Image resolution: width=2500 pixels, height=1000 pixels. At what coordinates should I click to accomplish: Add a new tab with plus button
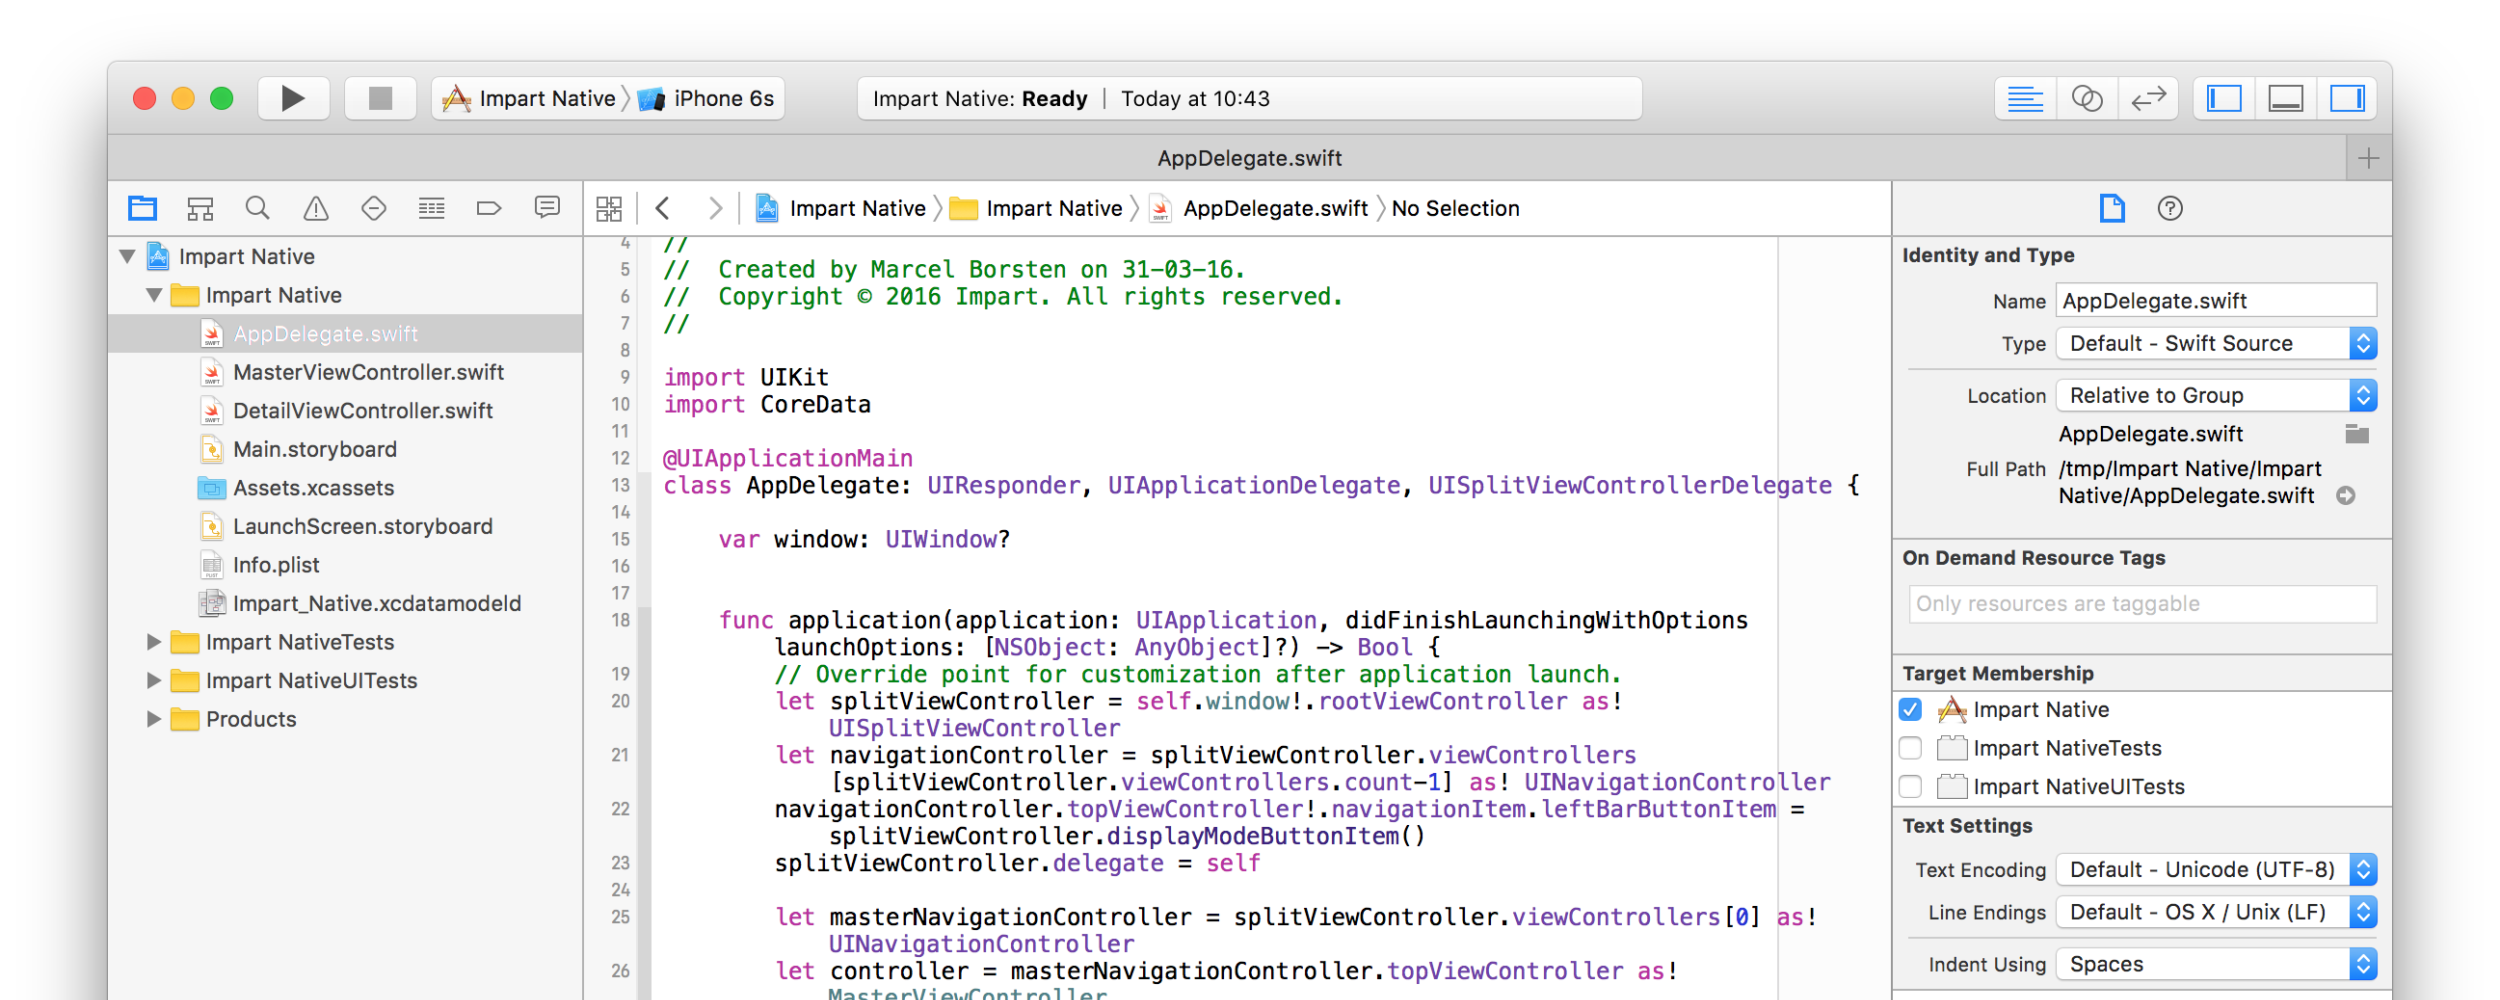click(2368, 158)
